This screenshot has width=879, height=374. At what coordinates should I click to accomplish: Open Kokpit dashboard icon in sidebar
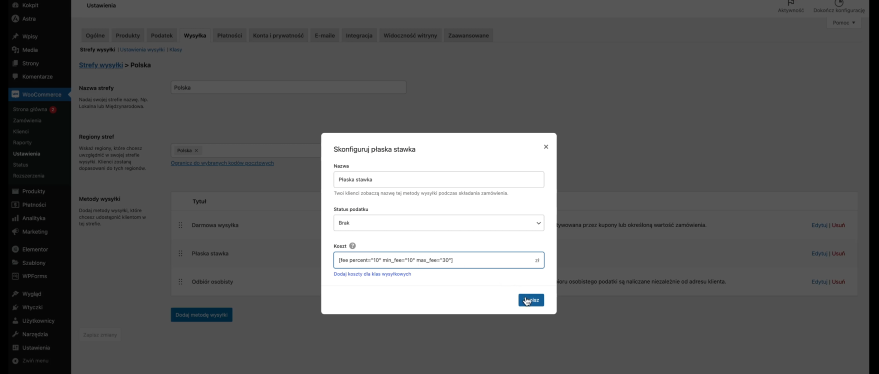tap(16, 5)
